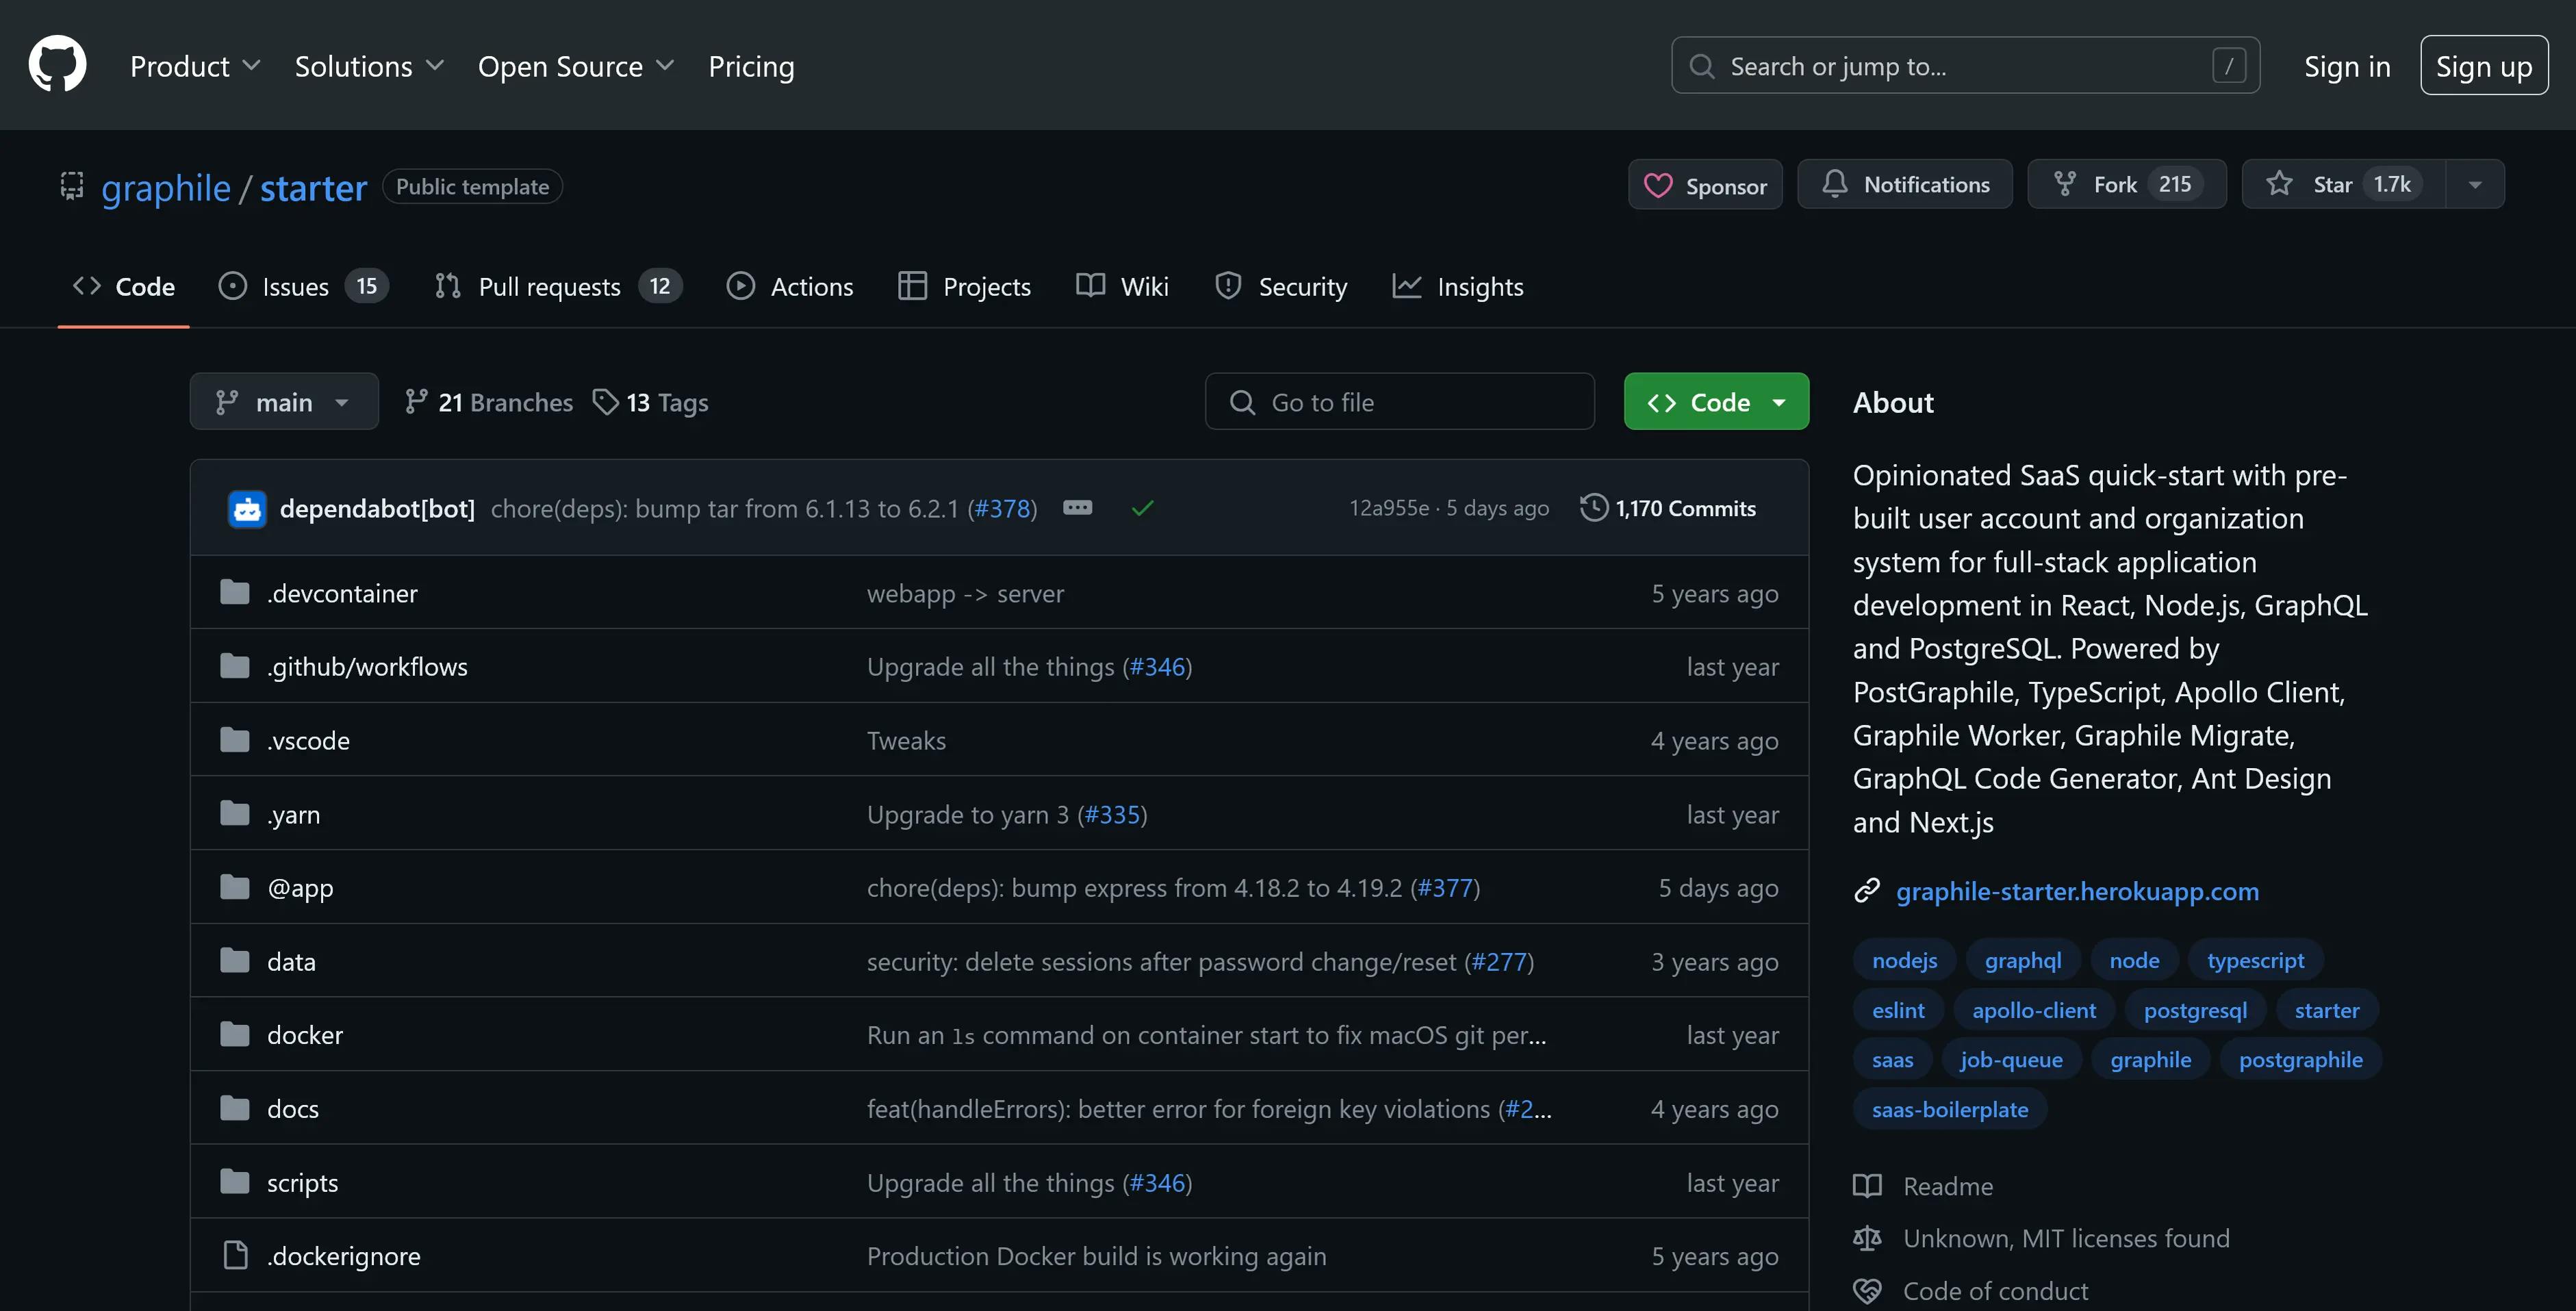2576x1311 pixels.
Task: Open commit hash 12a955e
Action: click(1389, 508)
